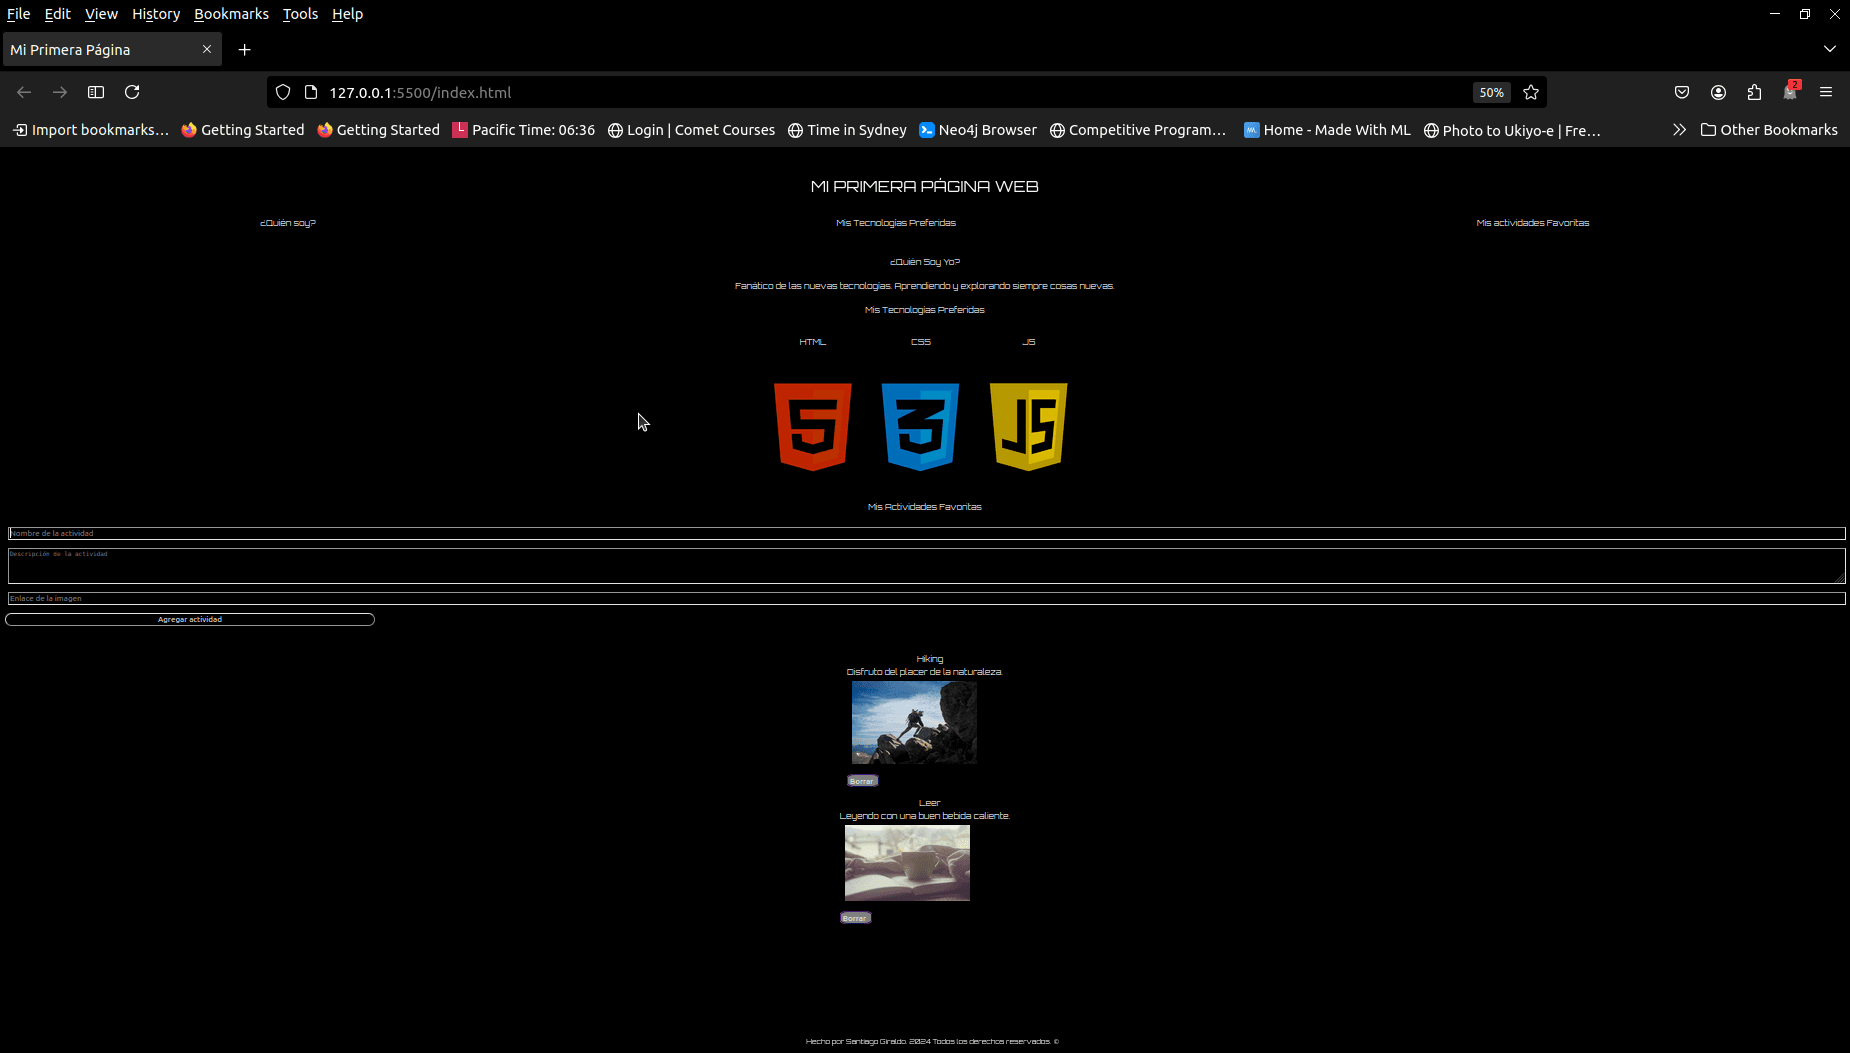Expand the hidden bookmarks overflow chevron
The height and width of the screenshot is (1053, 1850).
(x=1680, y=130)
